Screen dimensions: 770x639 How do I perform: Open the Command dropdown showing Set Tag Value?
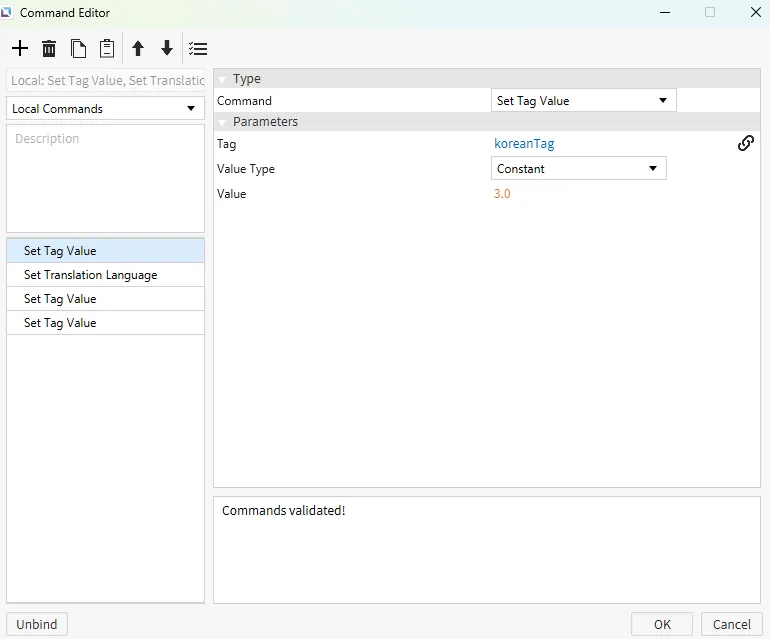pyautogui.click(x=584, y=100)
